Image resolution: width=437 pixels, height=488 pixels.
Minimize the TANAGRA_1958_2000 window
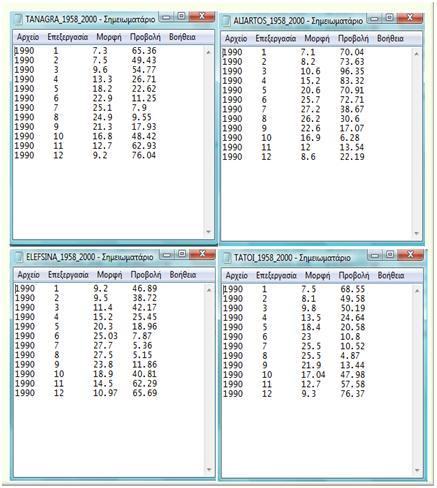pyautogui.click(x=166, y=16)
